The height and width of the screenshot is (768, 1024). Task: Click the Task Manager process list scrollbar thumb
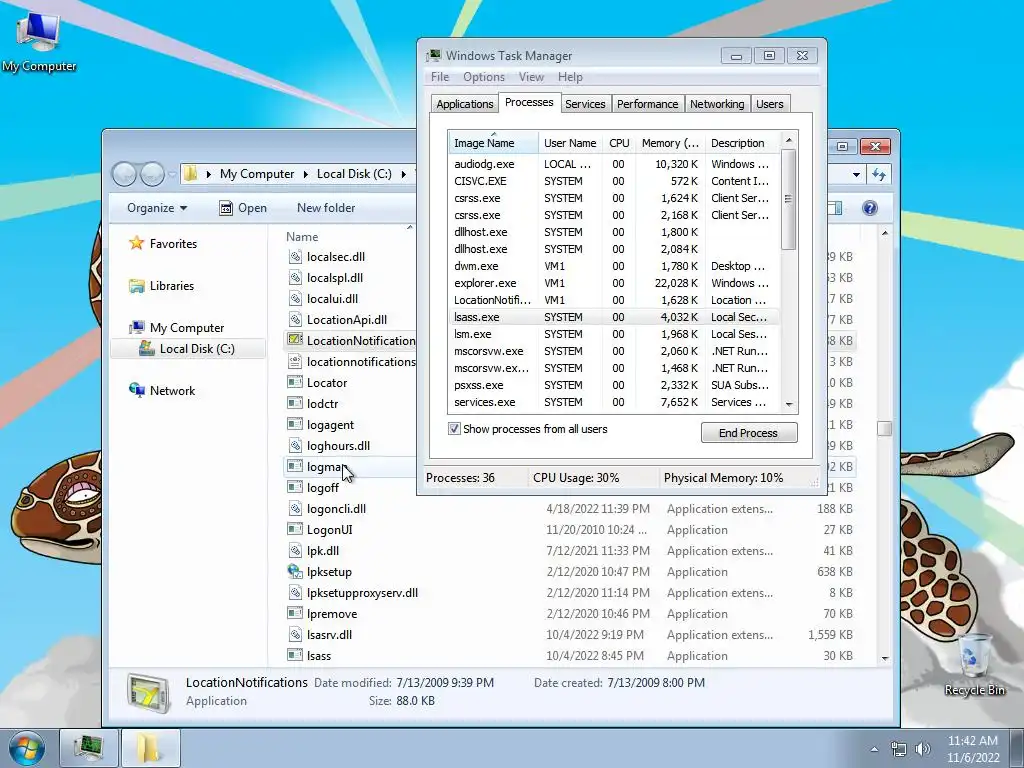pyautogui.click(x=788, y=199)
